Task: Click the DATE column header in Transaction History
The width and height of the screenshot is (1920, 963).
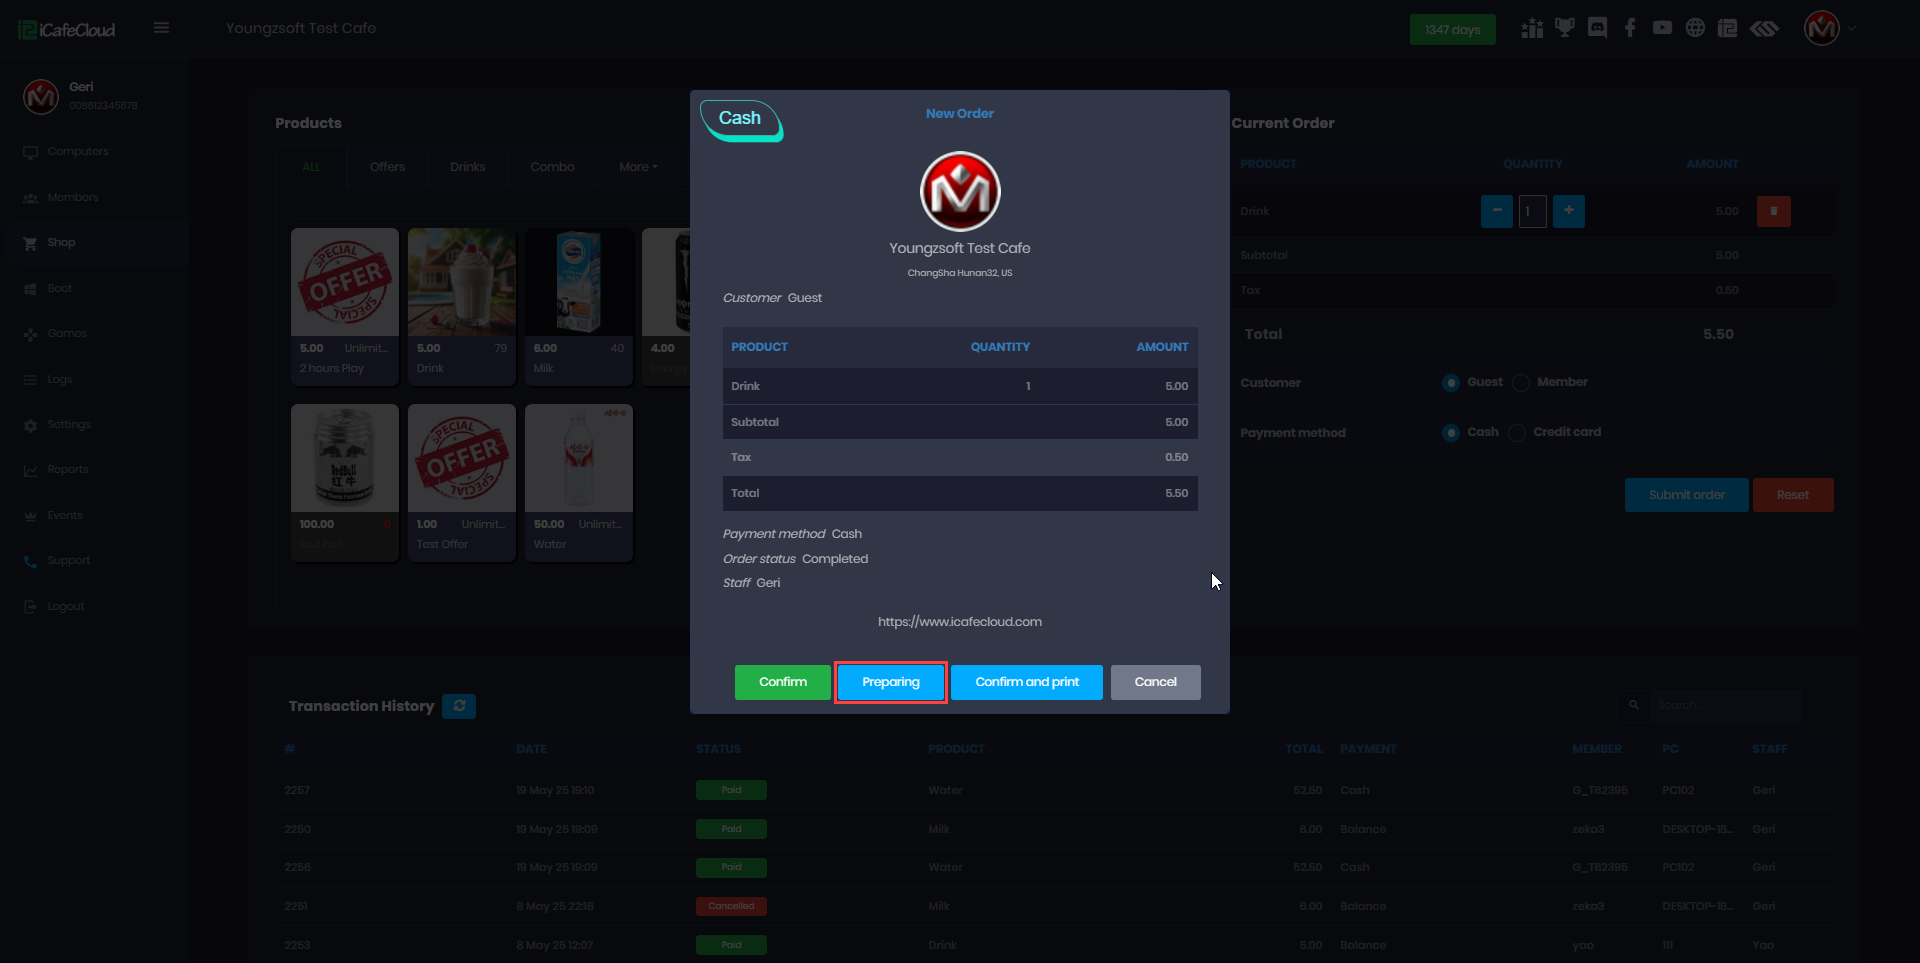Action: (531, 749)
